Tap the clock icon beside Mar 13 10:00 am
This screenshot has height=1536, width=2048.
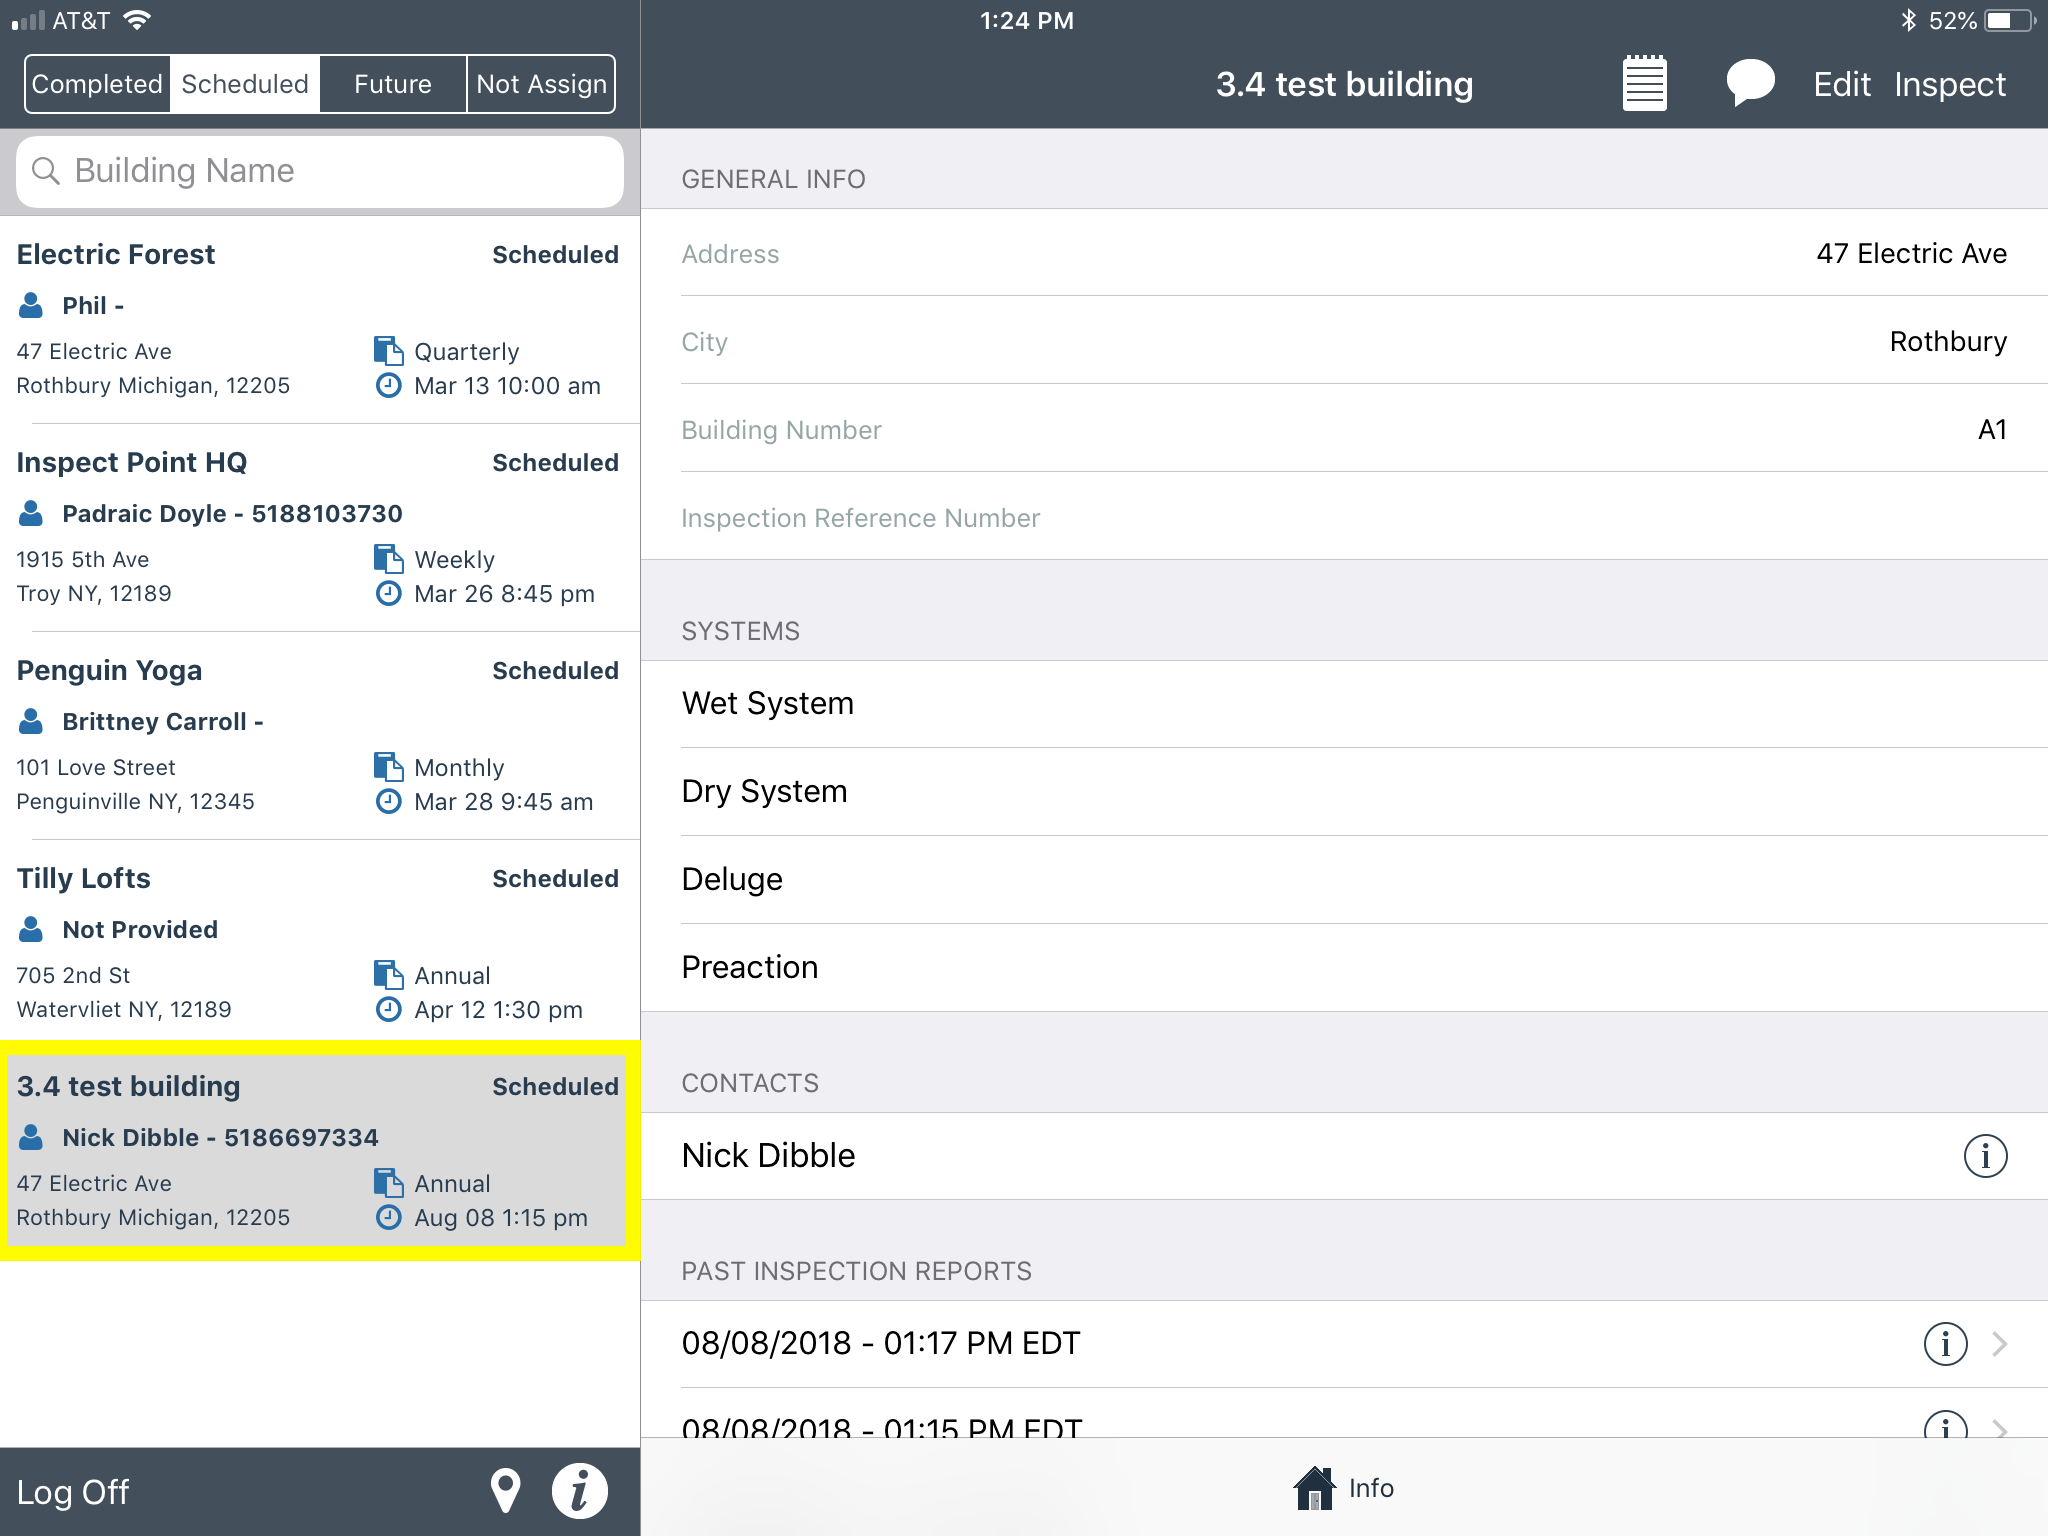click(389, 386)
